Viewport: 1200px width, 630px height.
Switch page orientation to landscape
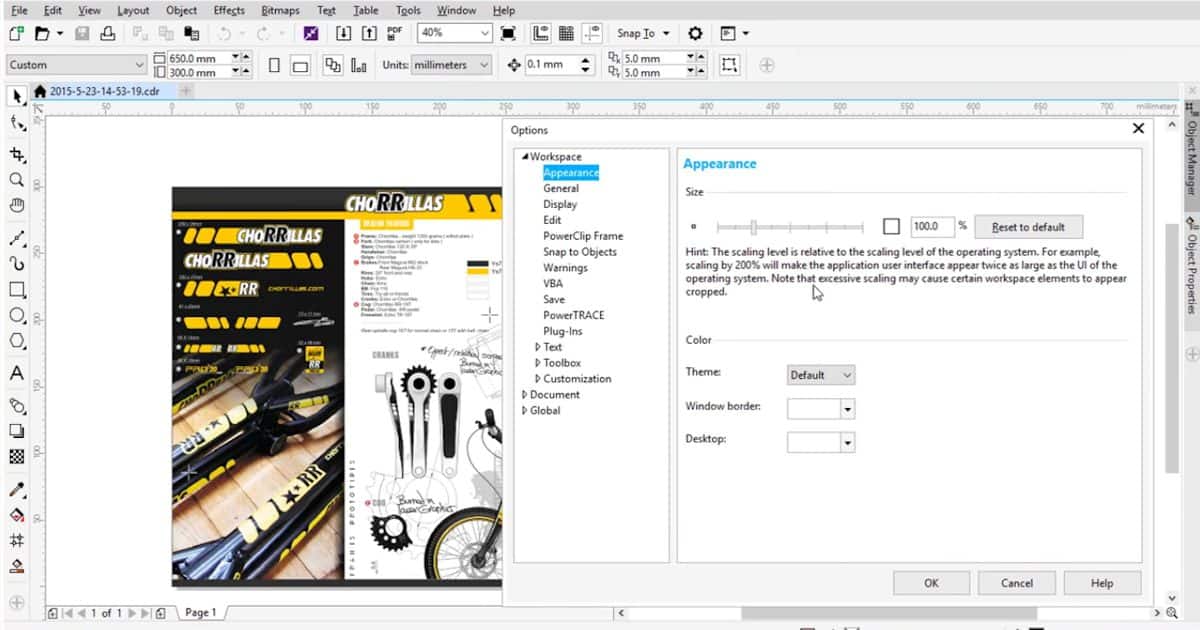click(300, 64)
